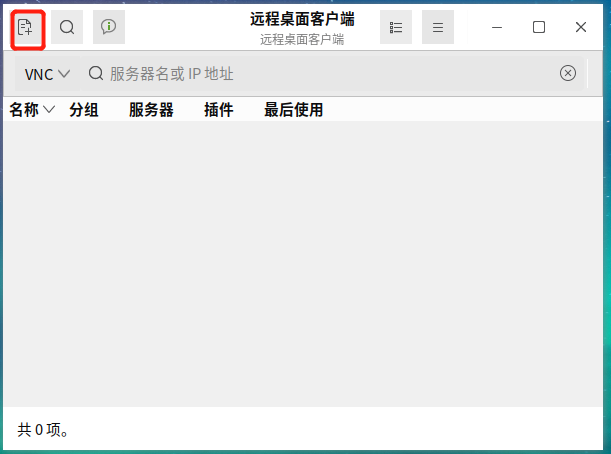The width and height of the screenshot is (611, 454).
Task: Toggle the search bar magnifier button
Action: click(67, 27)
